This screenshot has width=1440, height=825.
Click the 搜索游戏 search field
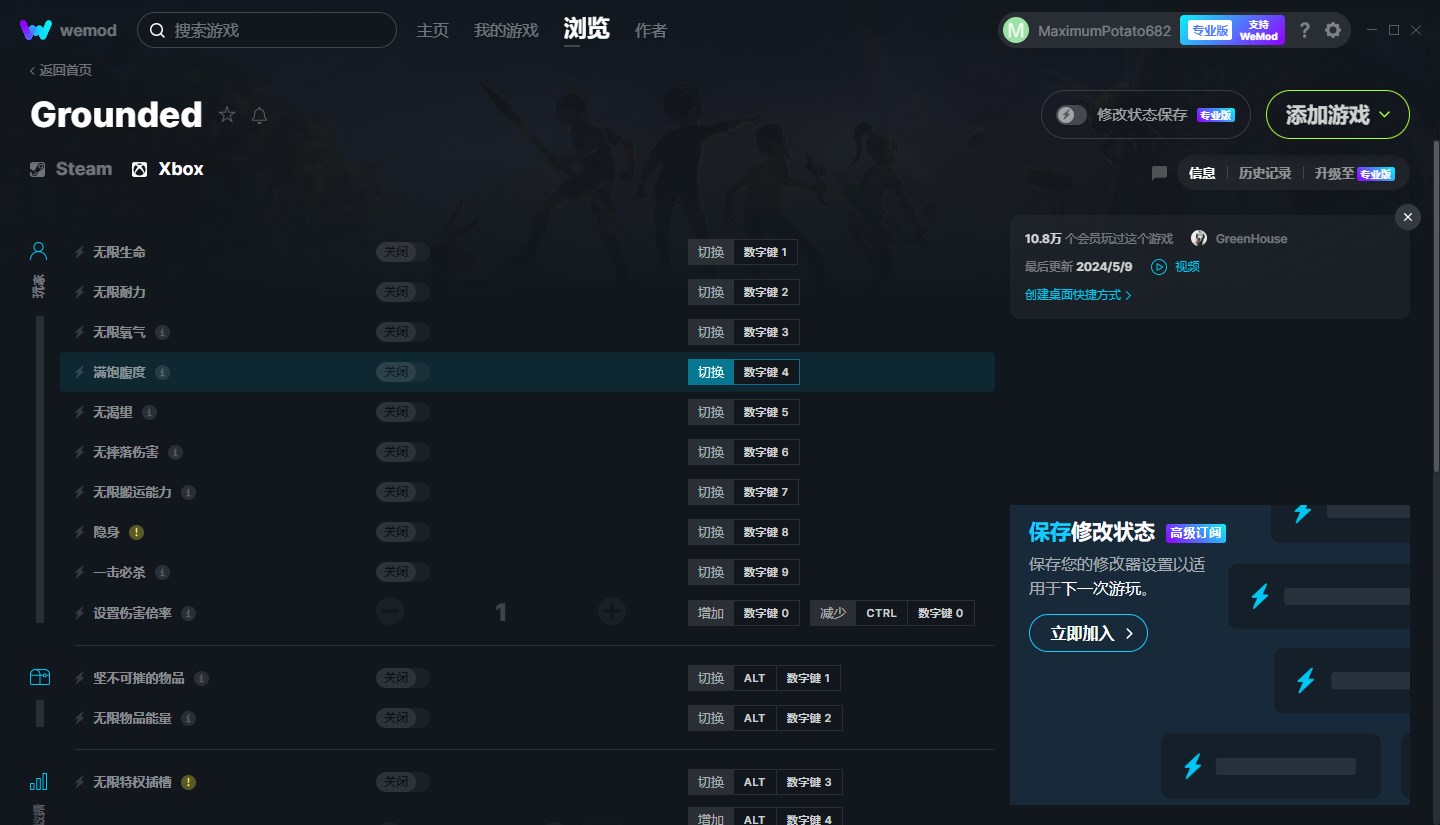coord(267,30)
